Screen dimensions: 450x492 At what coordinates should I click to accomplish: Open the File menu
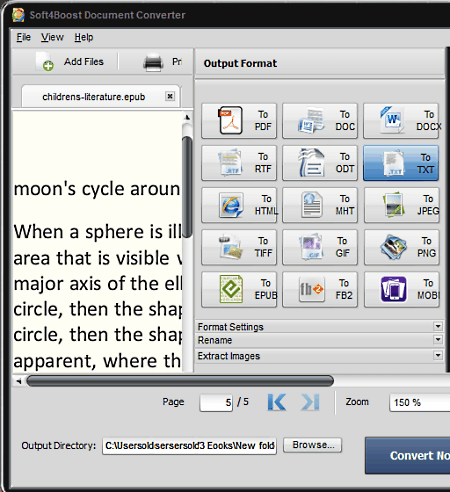pyautogui.click(x=24, y=37)
